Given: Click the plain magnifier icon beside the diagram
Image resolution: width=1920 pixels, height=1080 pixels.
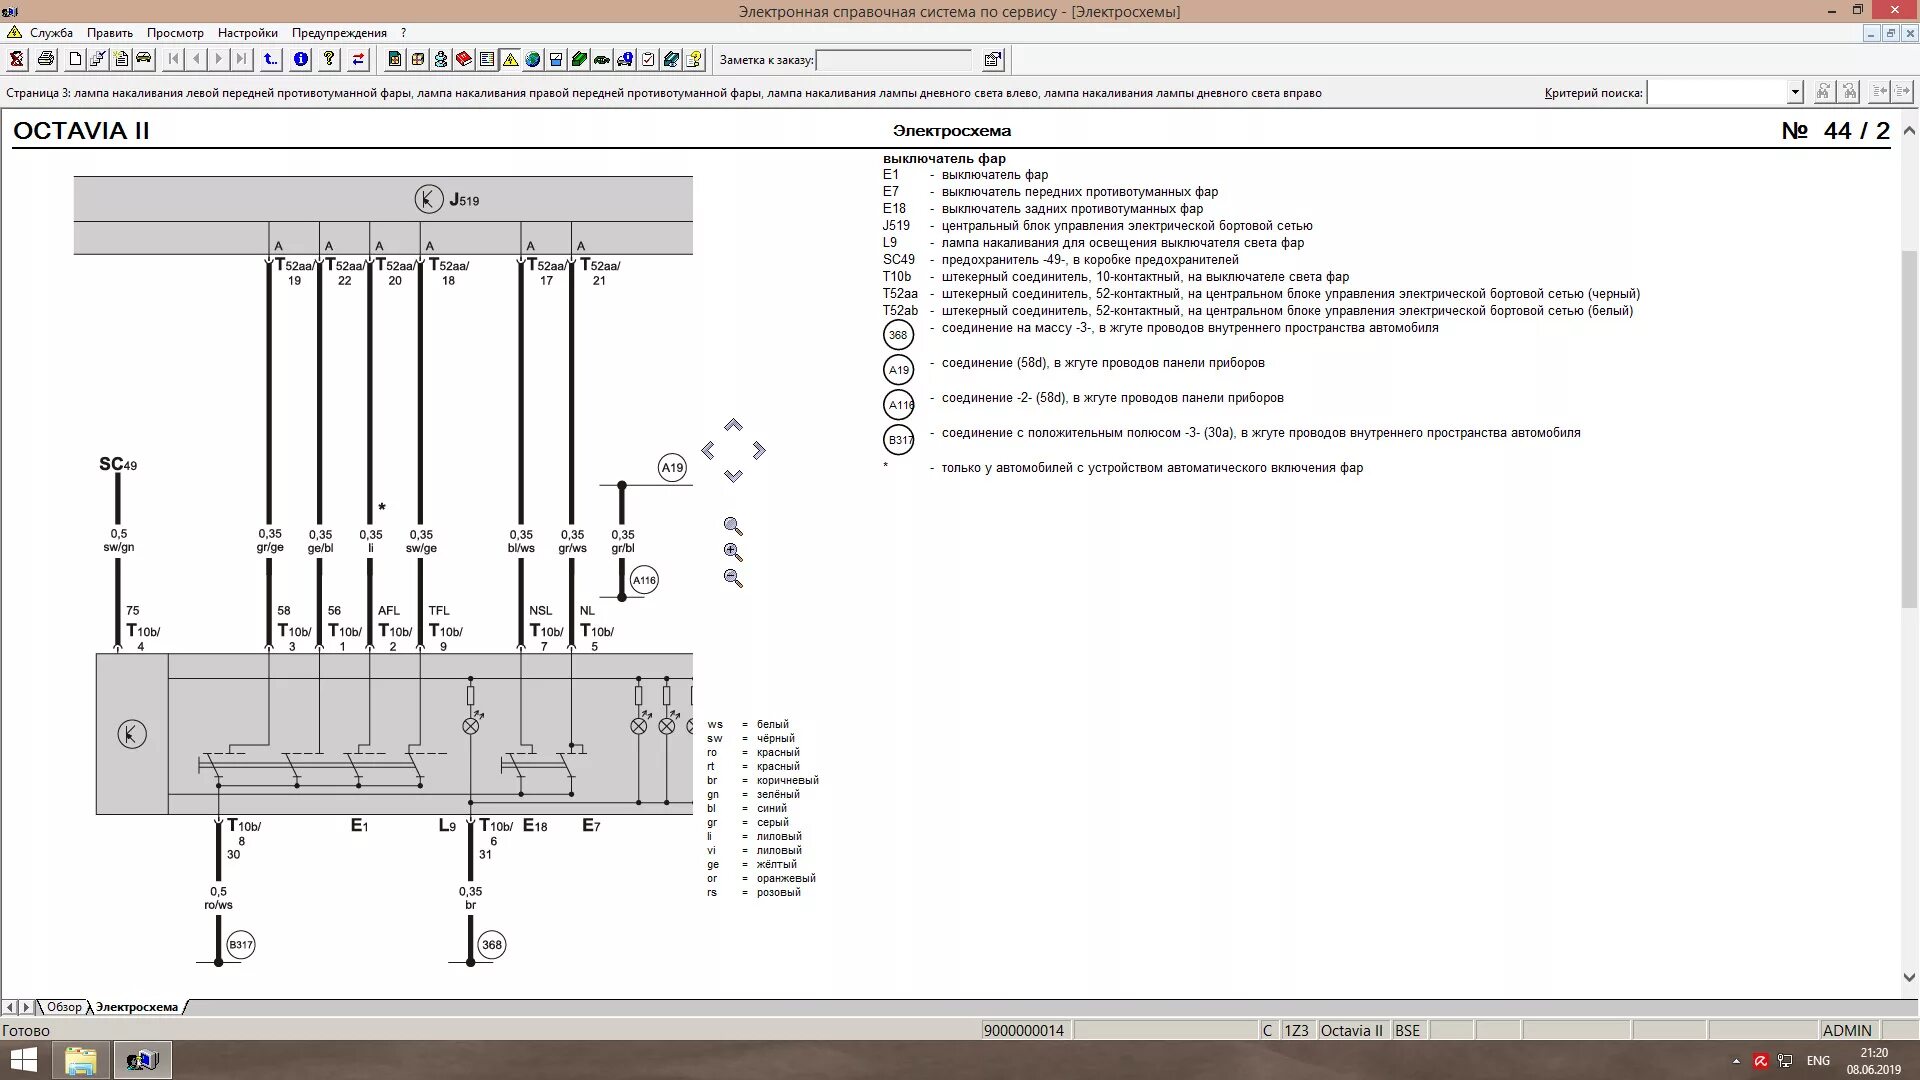Looking at the screenshot, I should coord(733,526).
